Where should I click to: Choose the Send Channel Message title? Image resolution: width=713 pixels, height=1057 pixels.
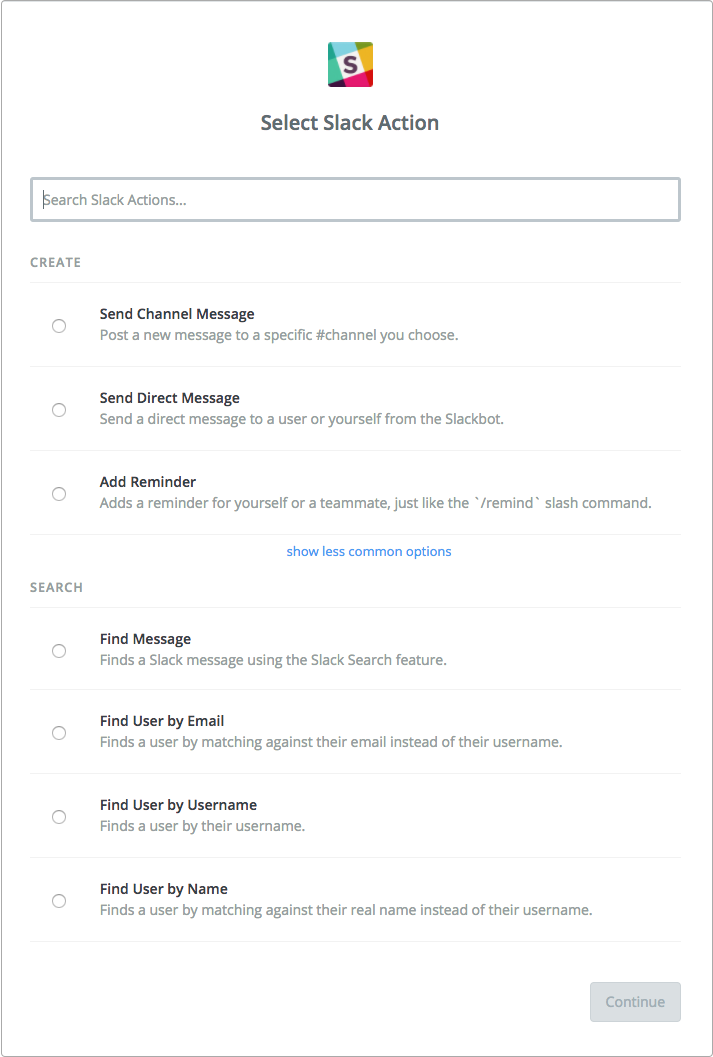point(177,314)
